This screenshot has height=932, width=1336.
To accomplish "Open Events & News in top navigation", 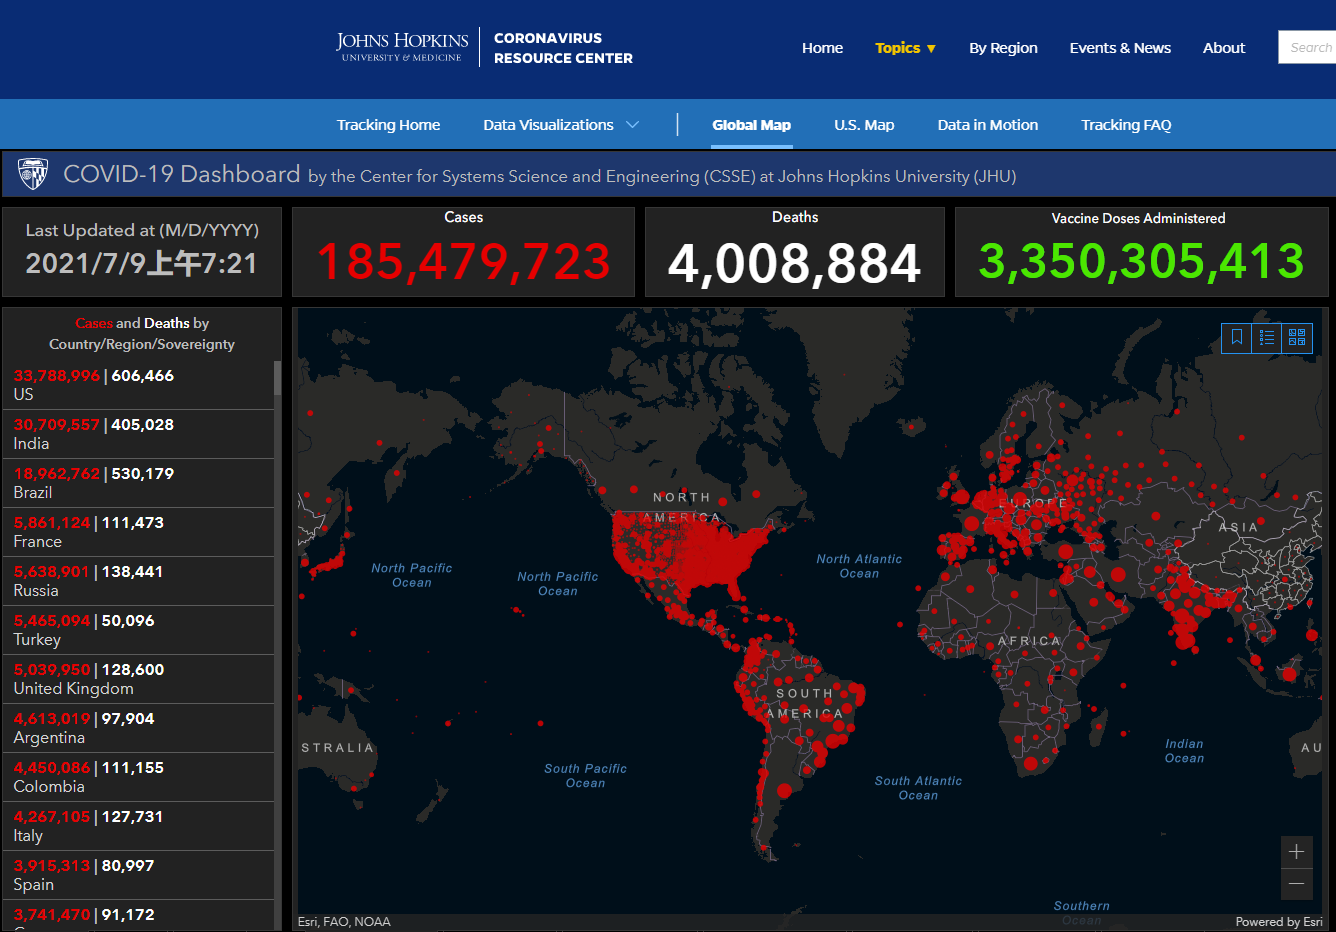I will pos(1119,48).
